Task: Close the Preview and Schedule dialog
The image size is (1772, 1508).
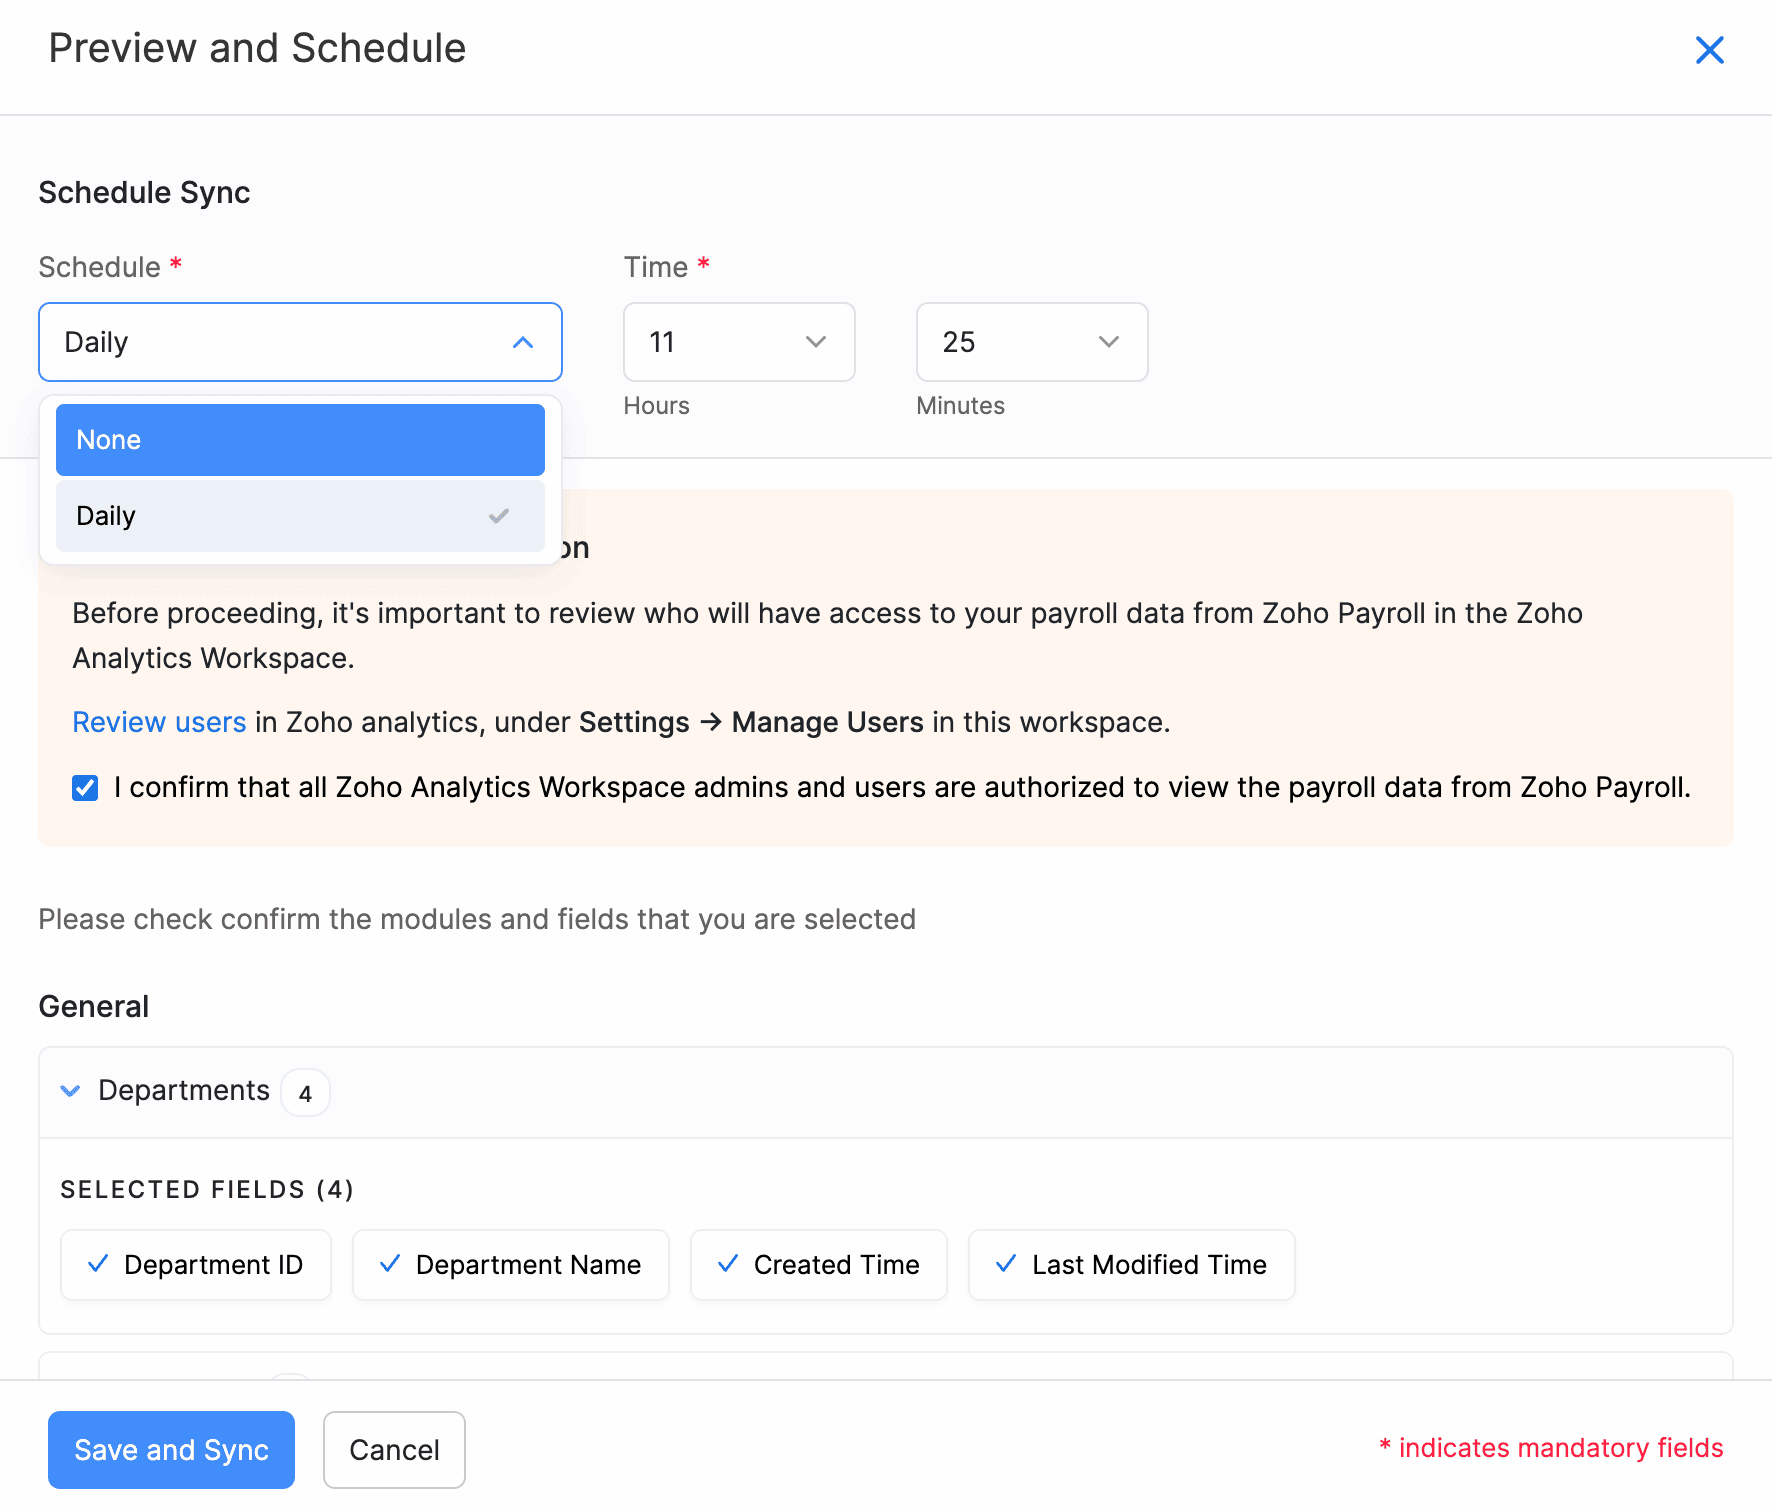Action: [x=1710, y=50]
